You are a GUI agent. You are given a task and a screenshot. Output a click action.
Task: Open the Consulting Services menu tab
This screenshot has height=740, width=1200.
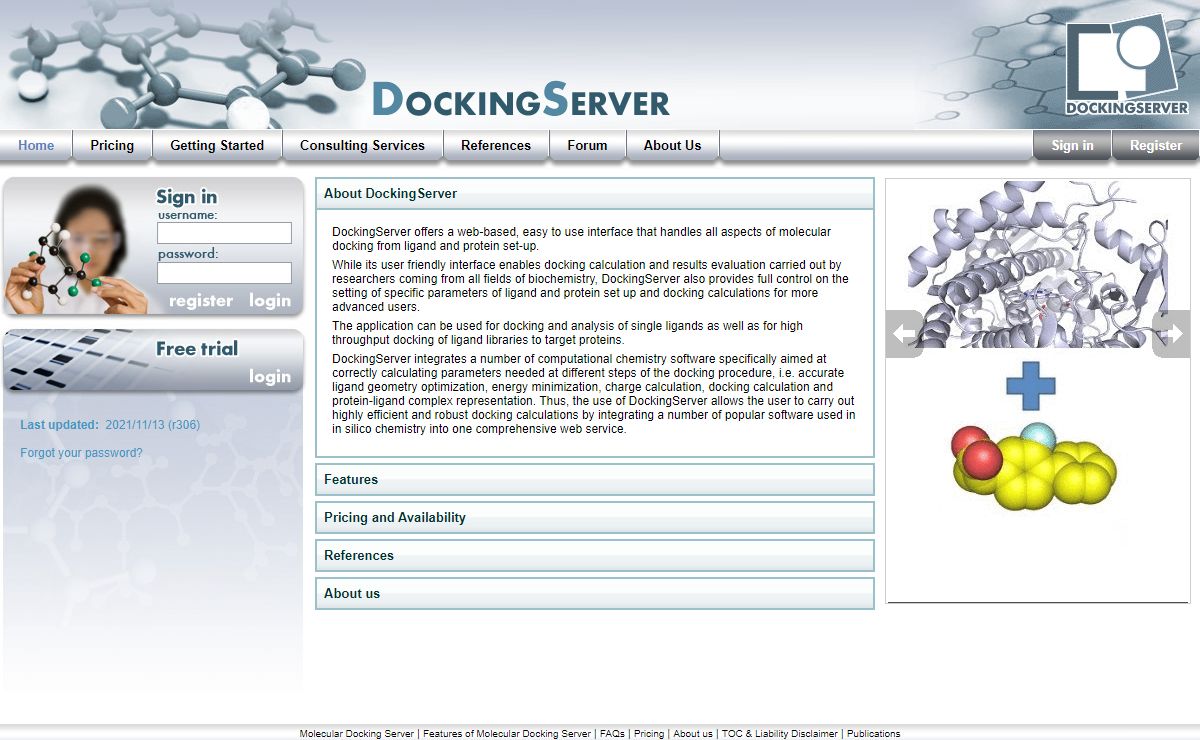pyautogui.click(x=362, y=146)
